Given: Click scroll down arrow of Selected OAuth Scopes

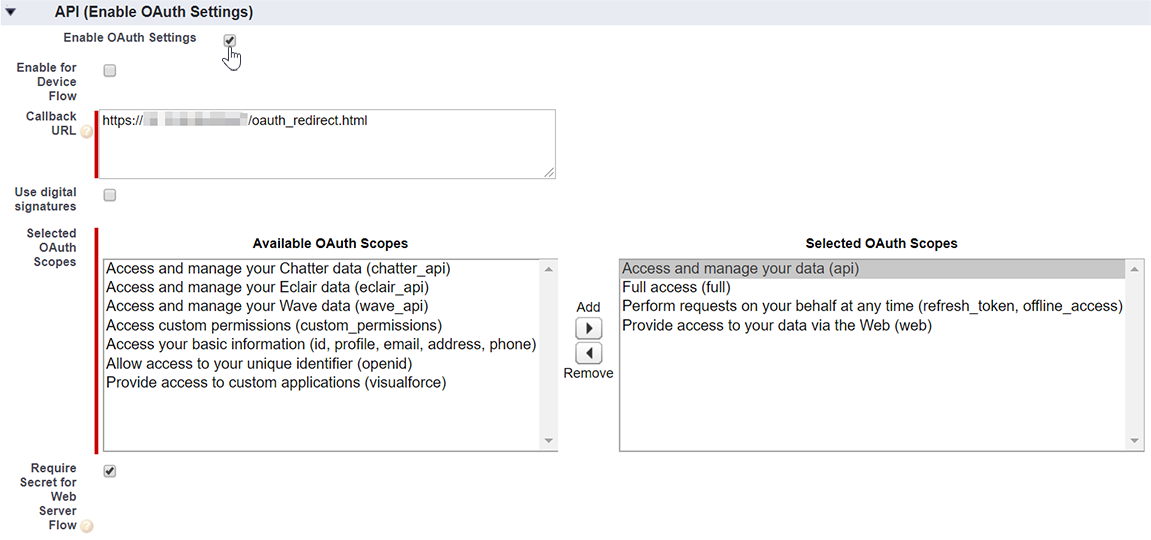Looking at the screenshot, I should coord(1135,441).
